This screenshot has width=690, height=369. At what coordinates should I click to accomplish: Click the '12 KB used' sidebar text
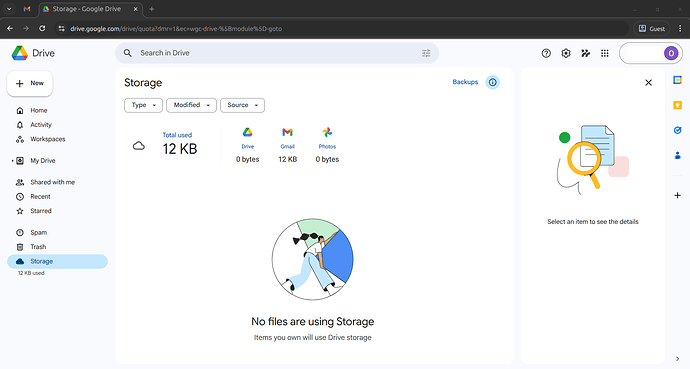[x=31, y=273]
